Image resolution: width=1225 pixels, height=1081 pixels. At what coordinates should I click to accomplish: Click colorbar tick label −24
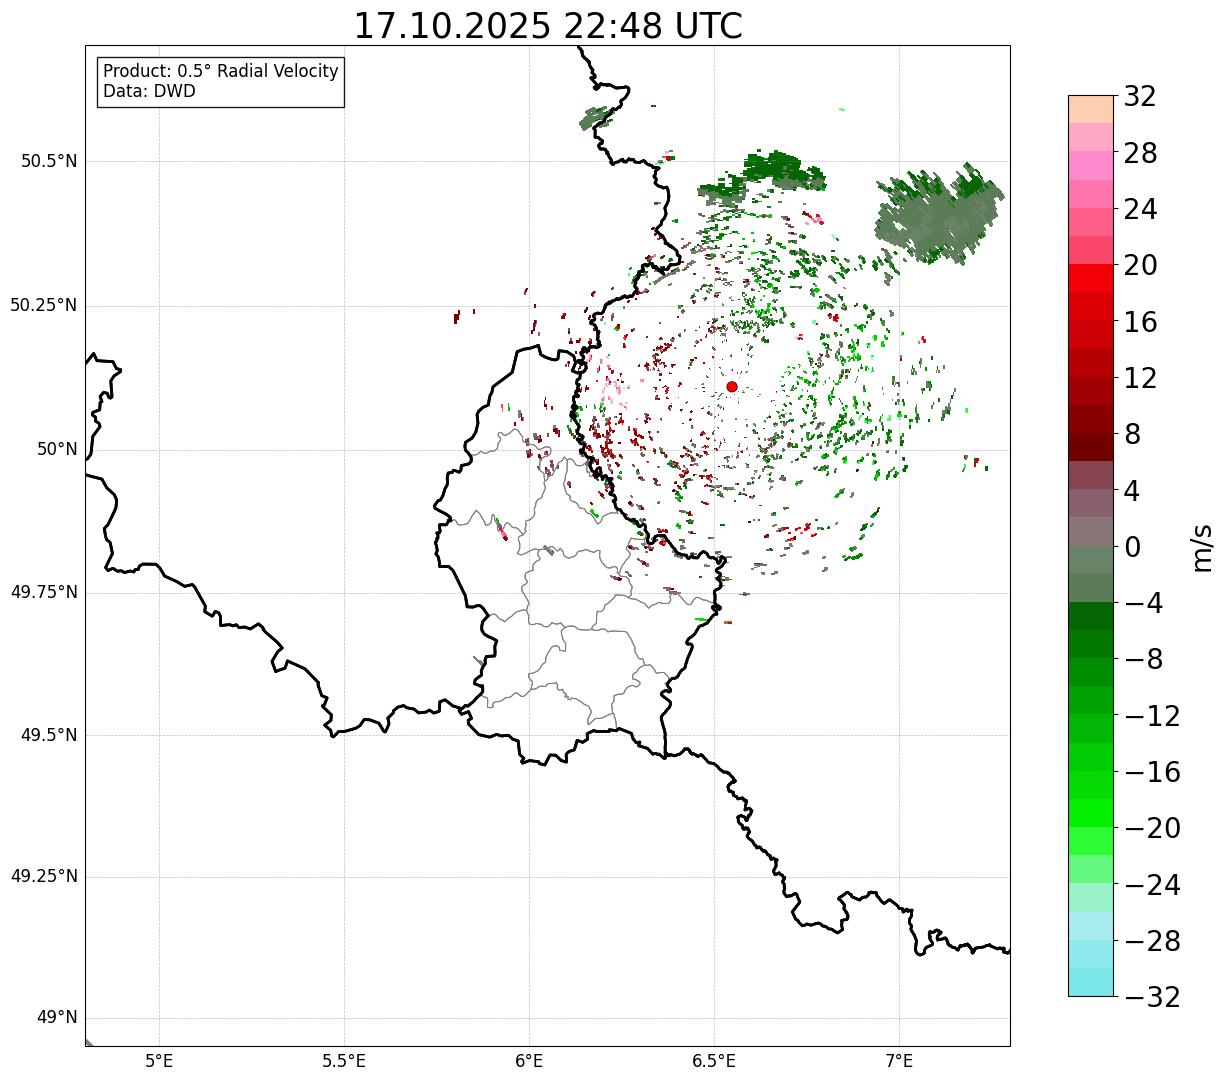(x=1152, y=885)
